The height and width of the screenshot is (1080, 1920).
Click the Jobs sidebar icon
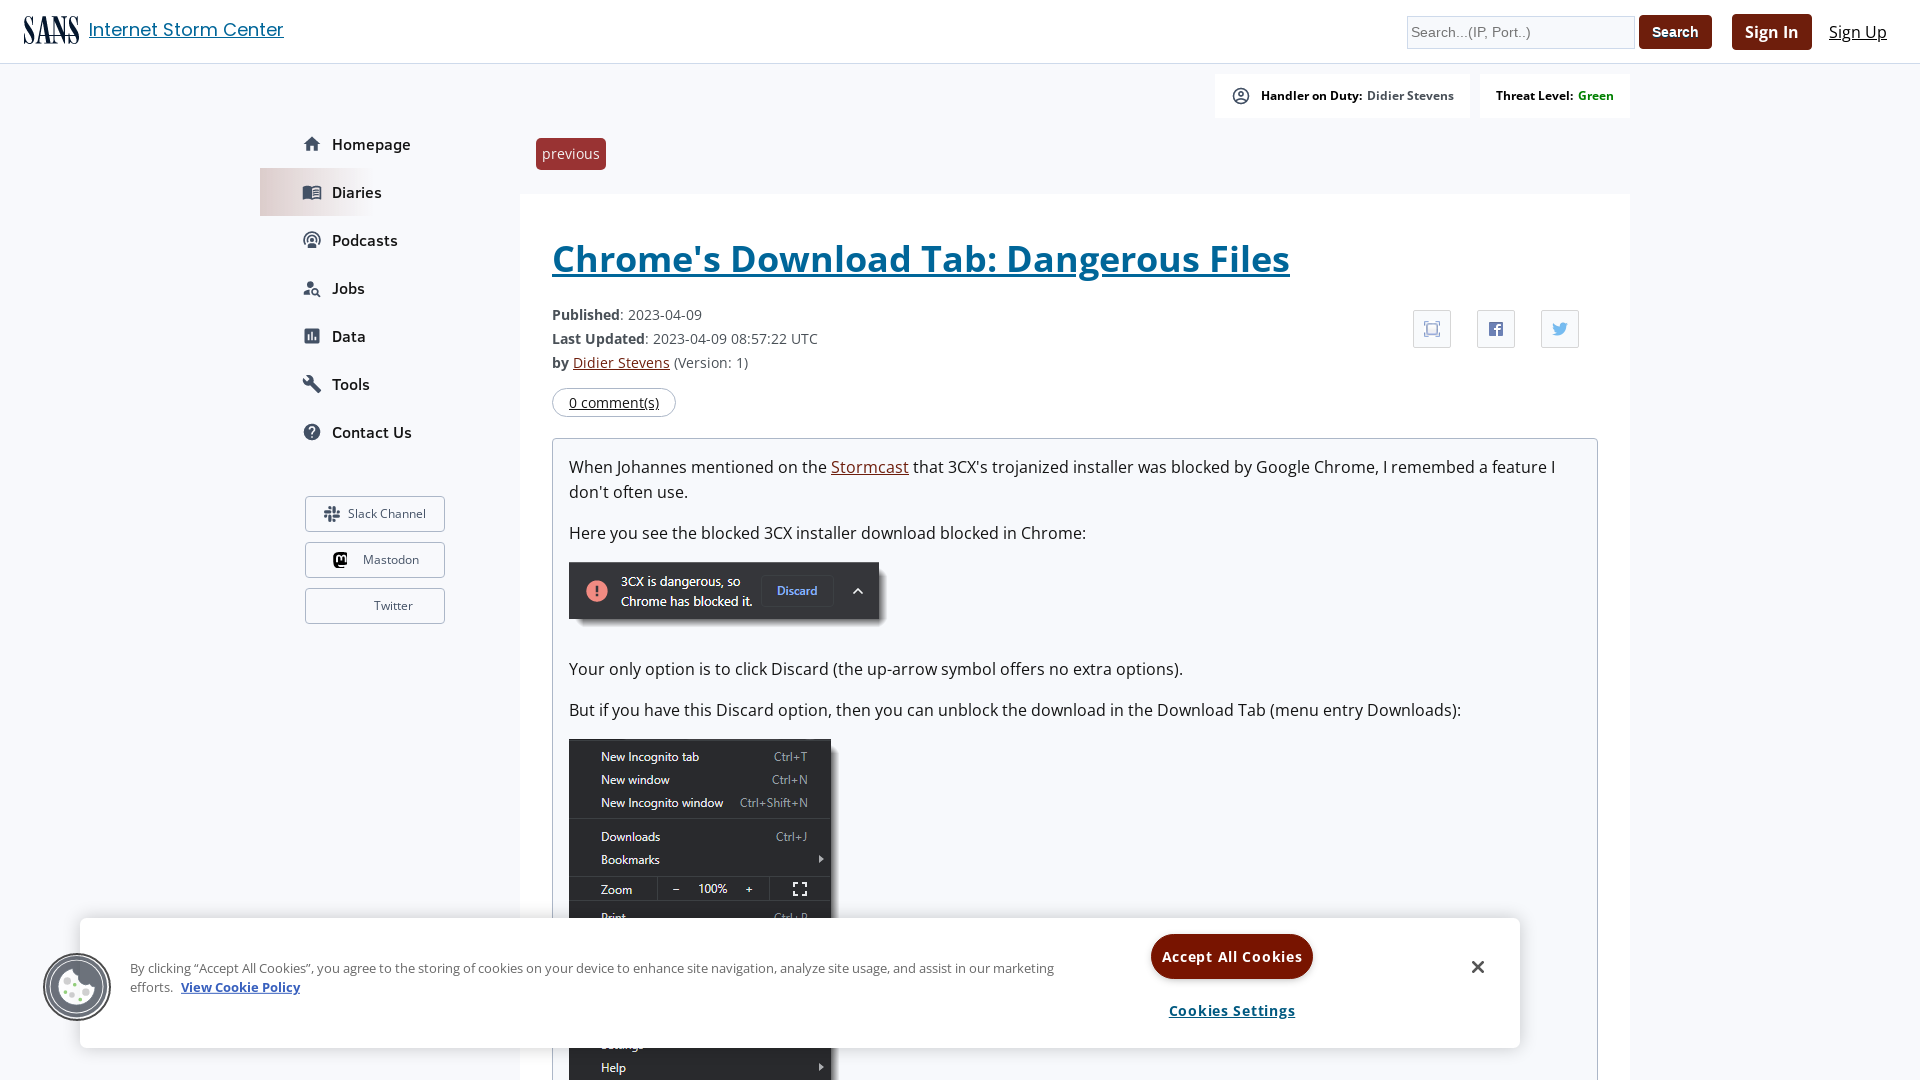(311, 289)
